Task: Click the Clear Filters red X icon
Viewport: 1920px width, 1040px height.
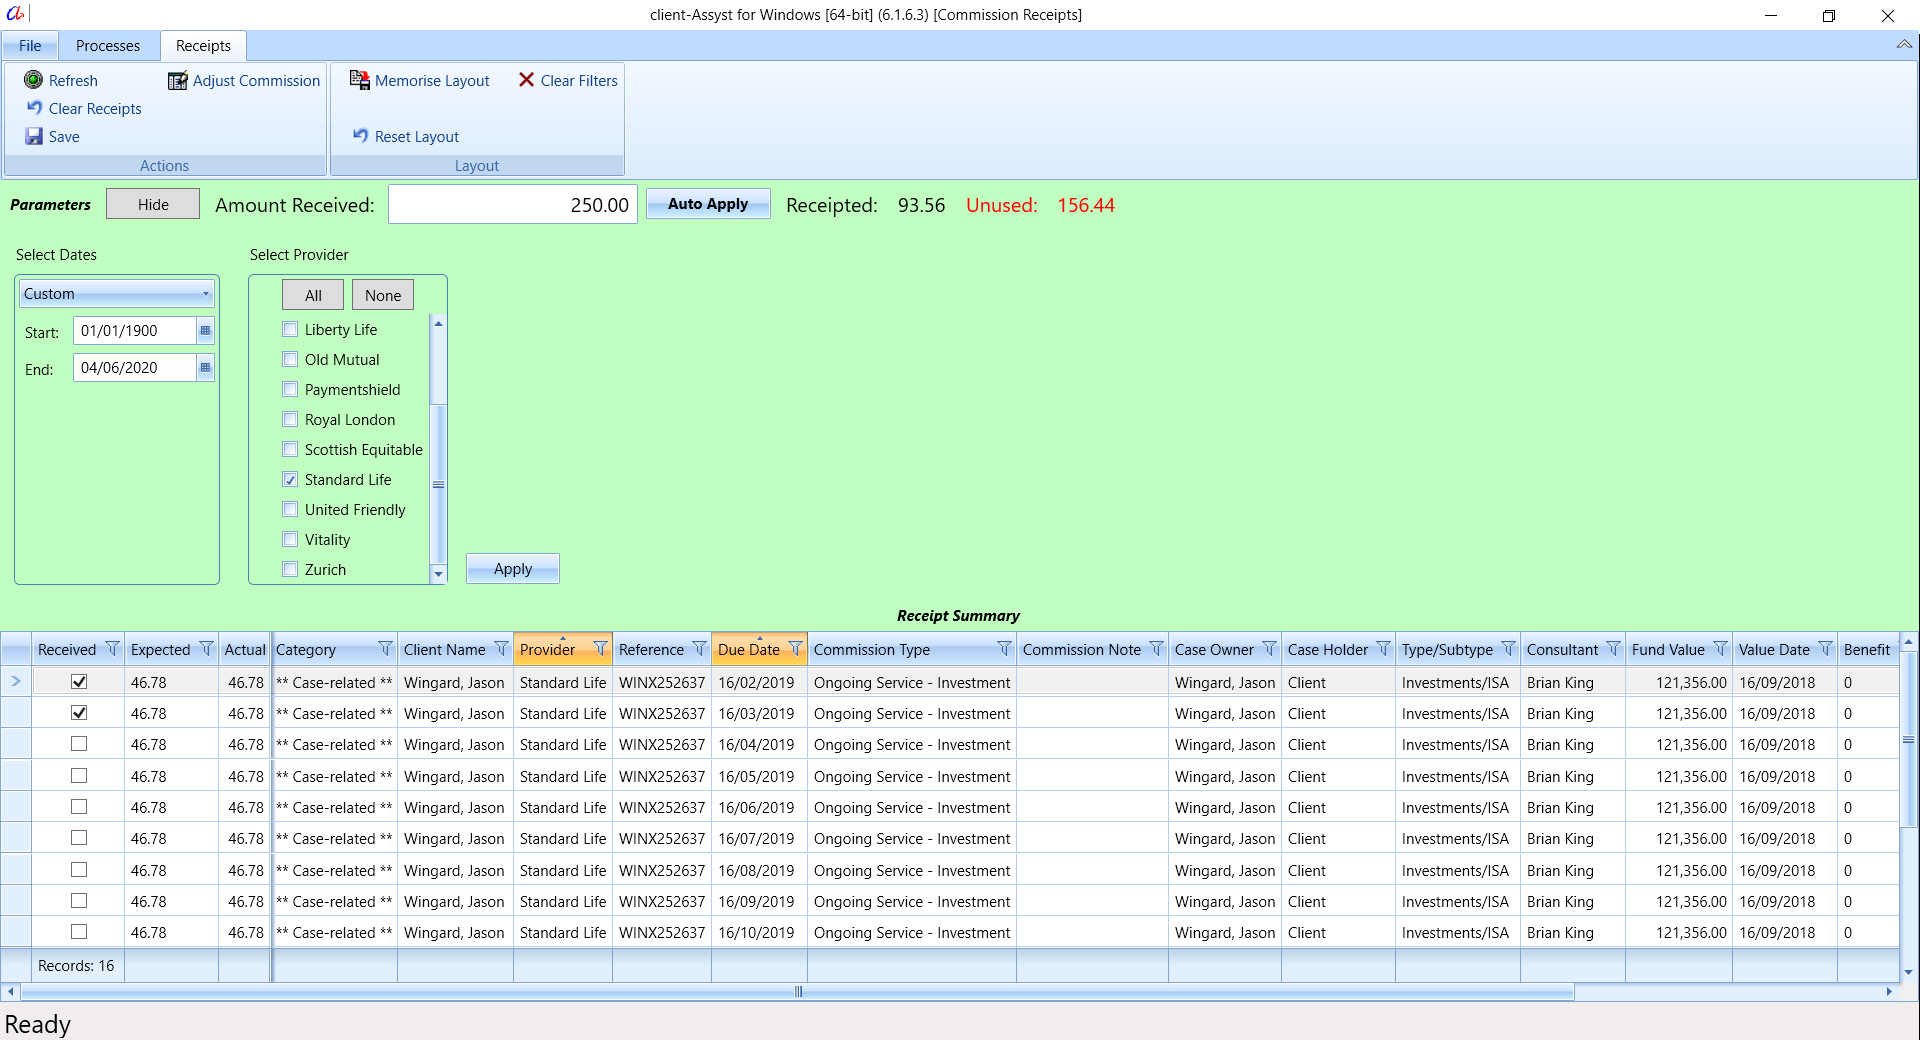Action: click(x=526, y=80)
